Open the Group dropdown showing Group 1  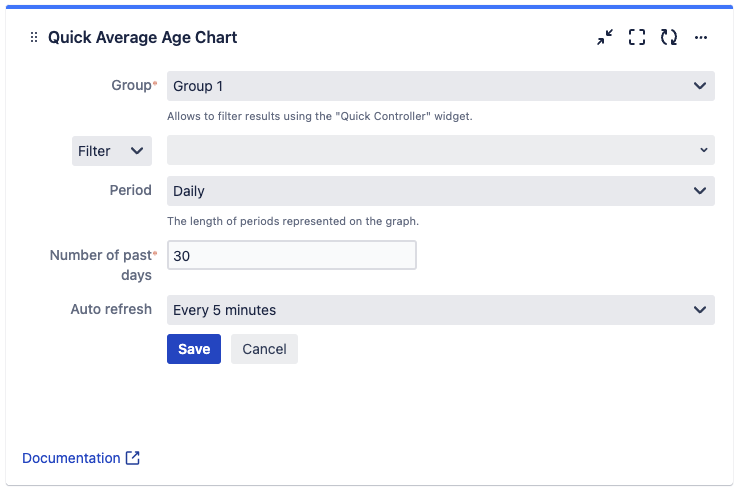(x=440, y=86)
